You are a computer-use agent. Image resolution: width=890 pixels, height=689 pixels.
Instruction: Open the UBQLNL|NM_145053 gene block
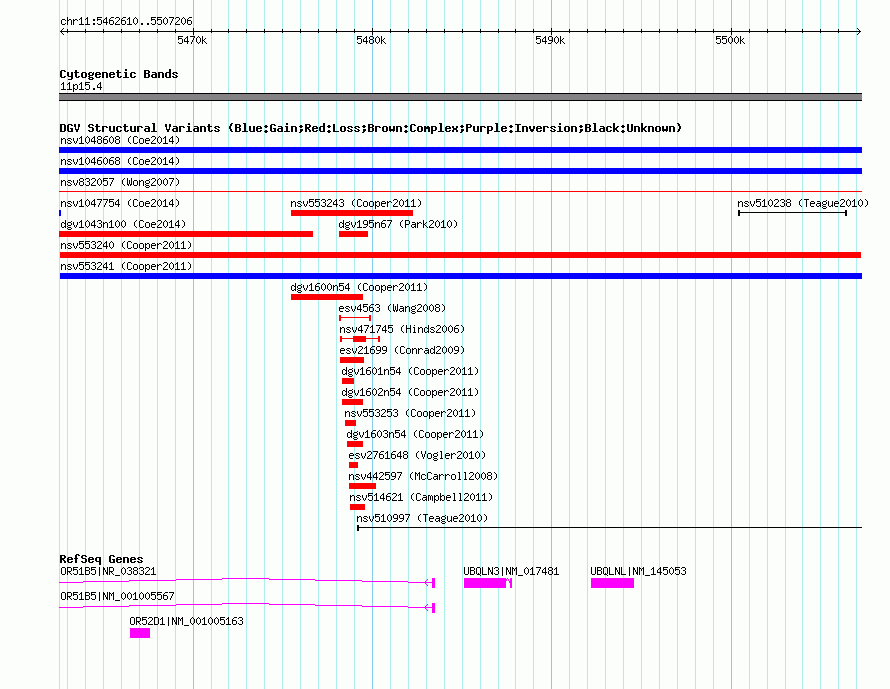(612, 583)
